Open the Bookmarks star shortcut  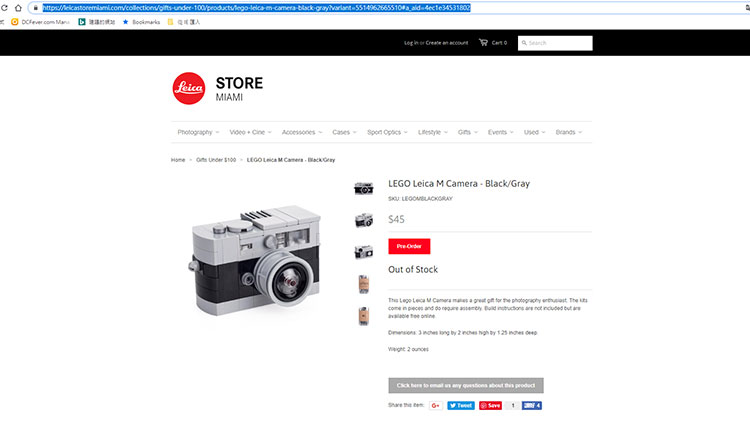141,22
